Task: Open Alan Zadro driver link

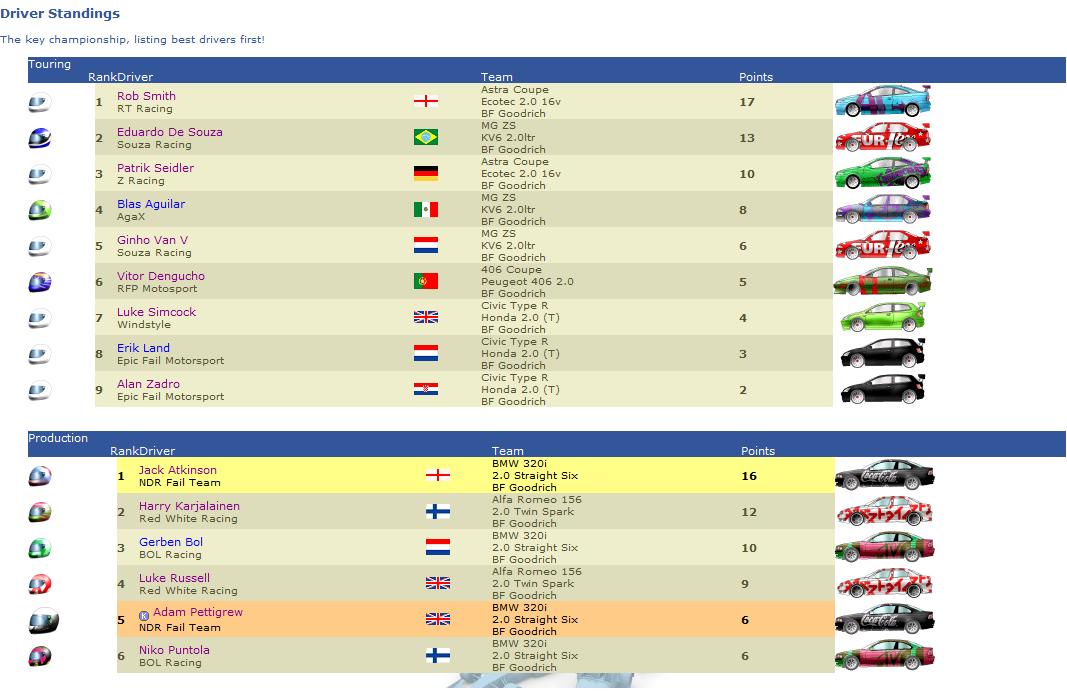Action: (x=148, y=384)
